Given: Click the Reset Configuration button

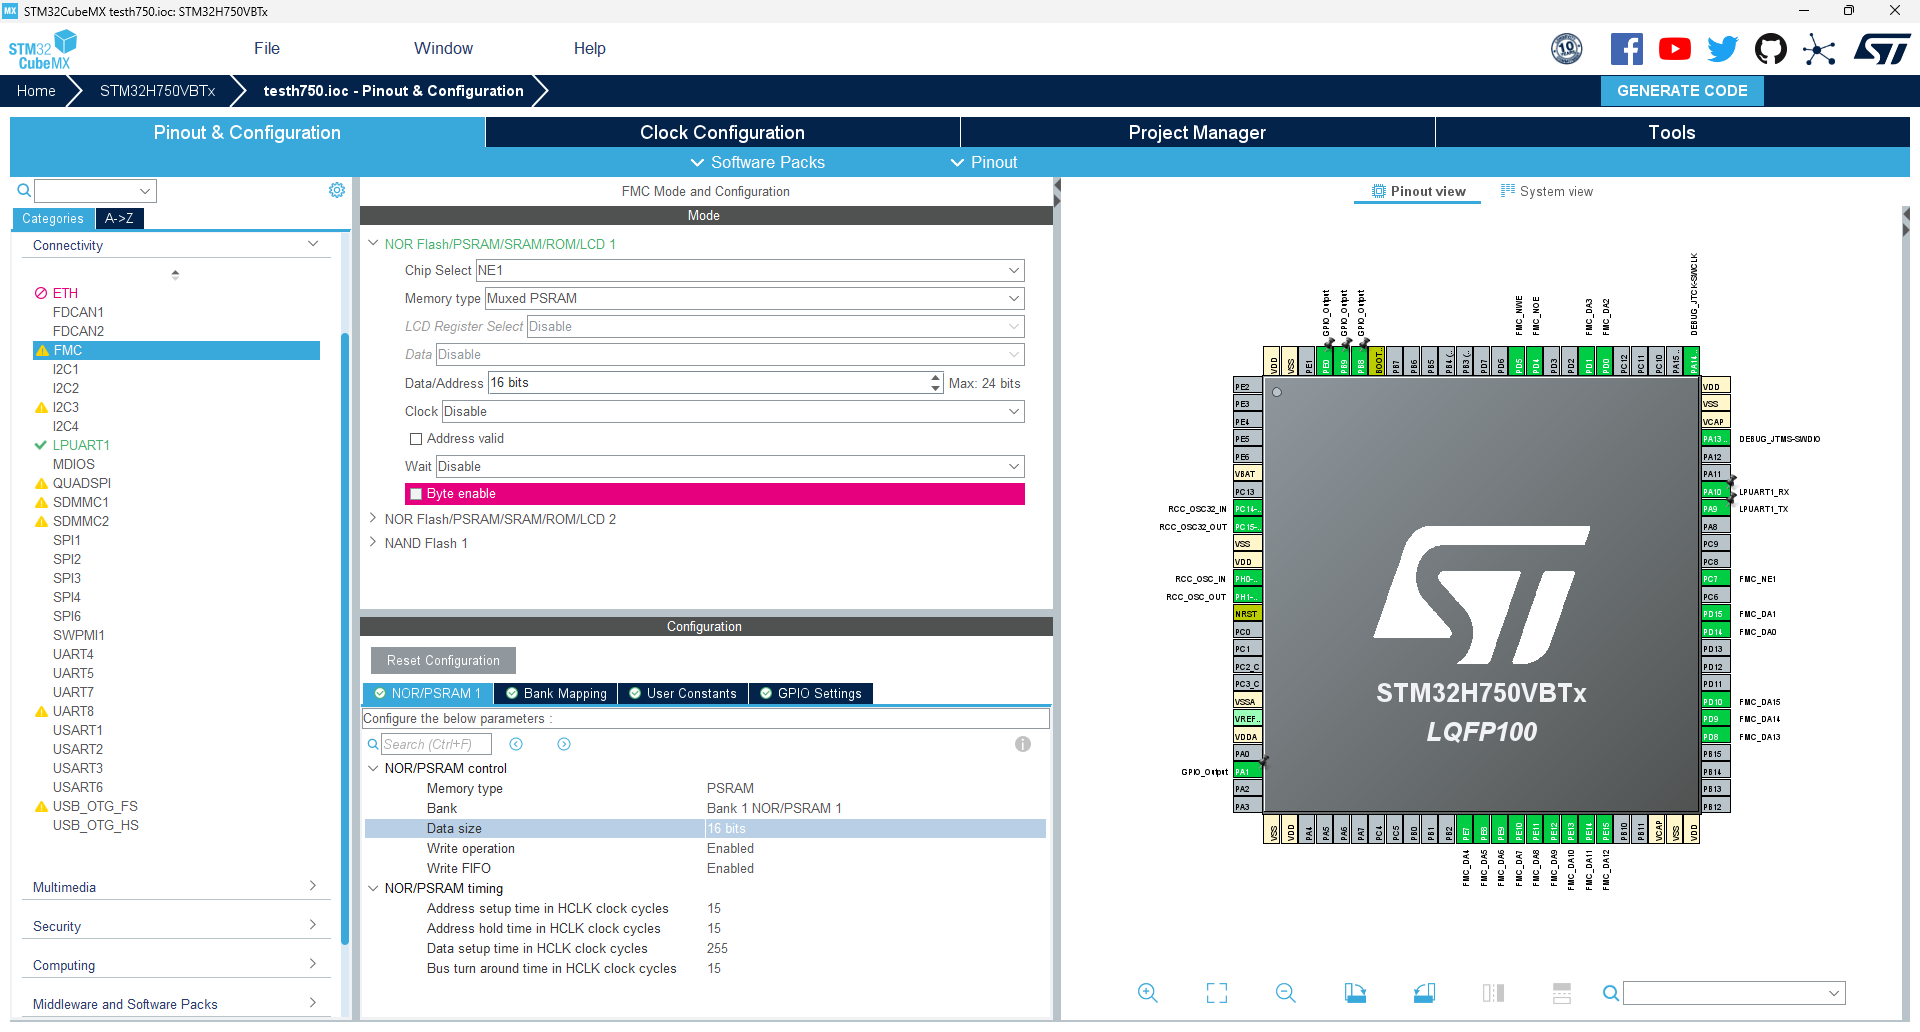Looking at the screenshot, I should pos(443,660).
